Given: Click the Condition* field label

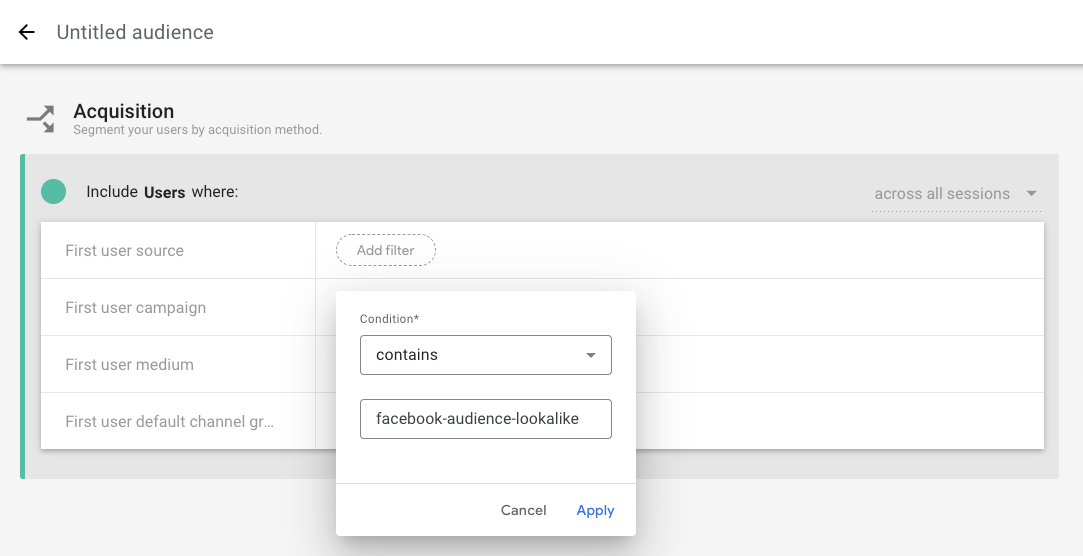Looking at the screenshot, I should [x=389, y=319].
